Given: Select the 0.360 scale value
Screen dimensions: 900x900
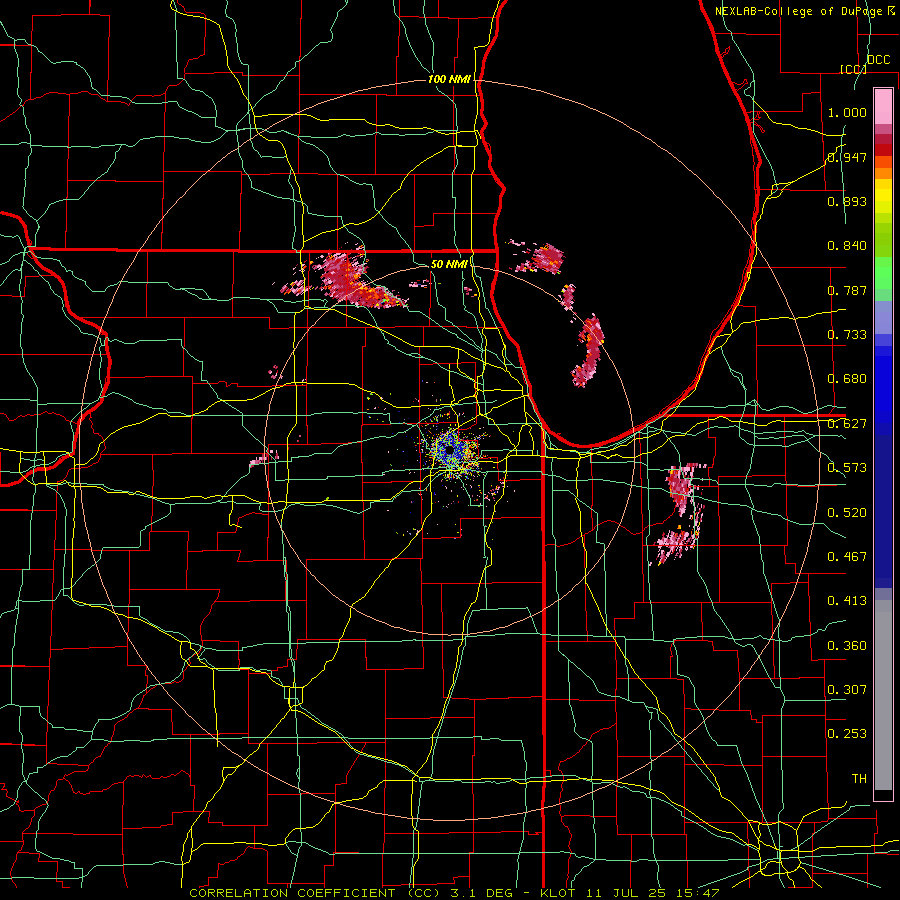Looking at the screenshot, I should (x=847, y=646).
